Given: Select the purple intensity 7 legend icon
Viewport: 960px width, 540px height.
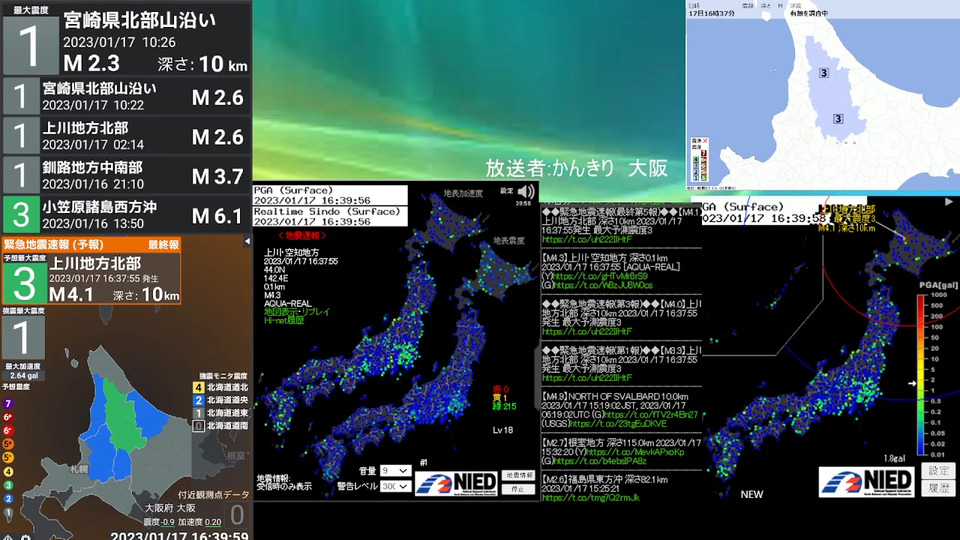Looking at the screenshot, I should tap(8, 403).
